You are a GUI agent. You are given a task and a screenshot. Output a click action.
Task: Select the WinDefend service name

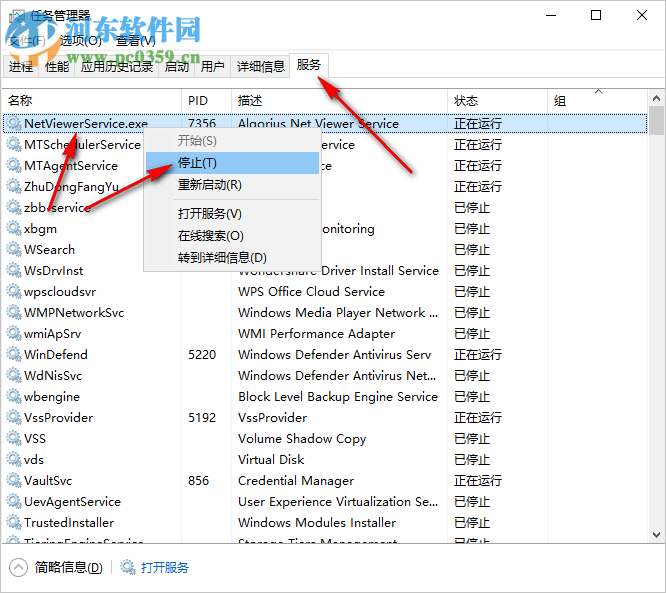coord(56,355)
